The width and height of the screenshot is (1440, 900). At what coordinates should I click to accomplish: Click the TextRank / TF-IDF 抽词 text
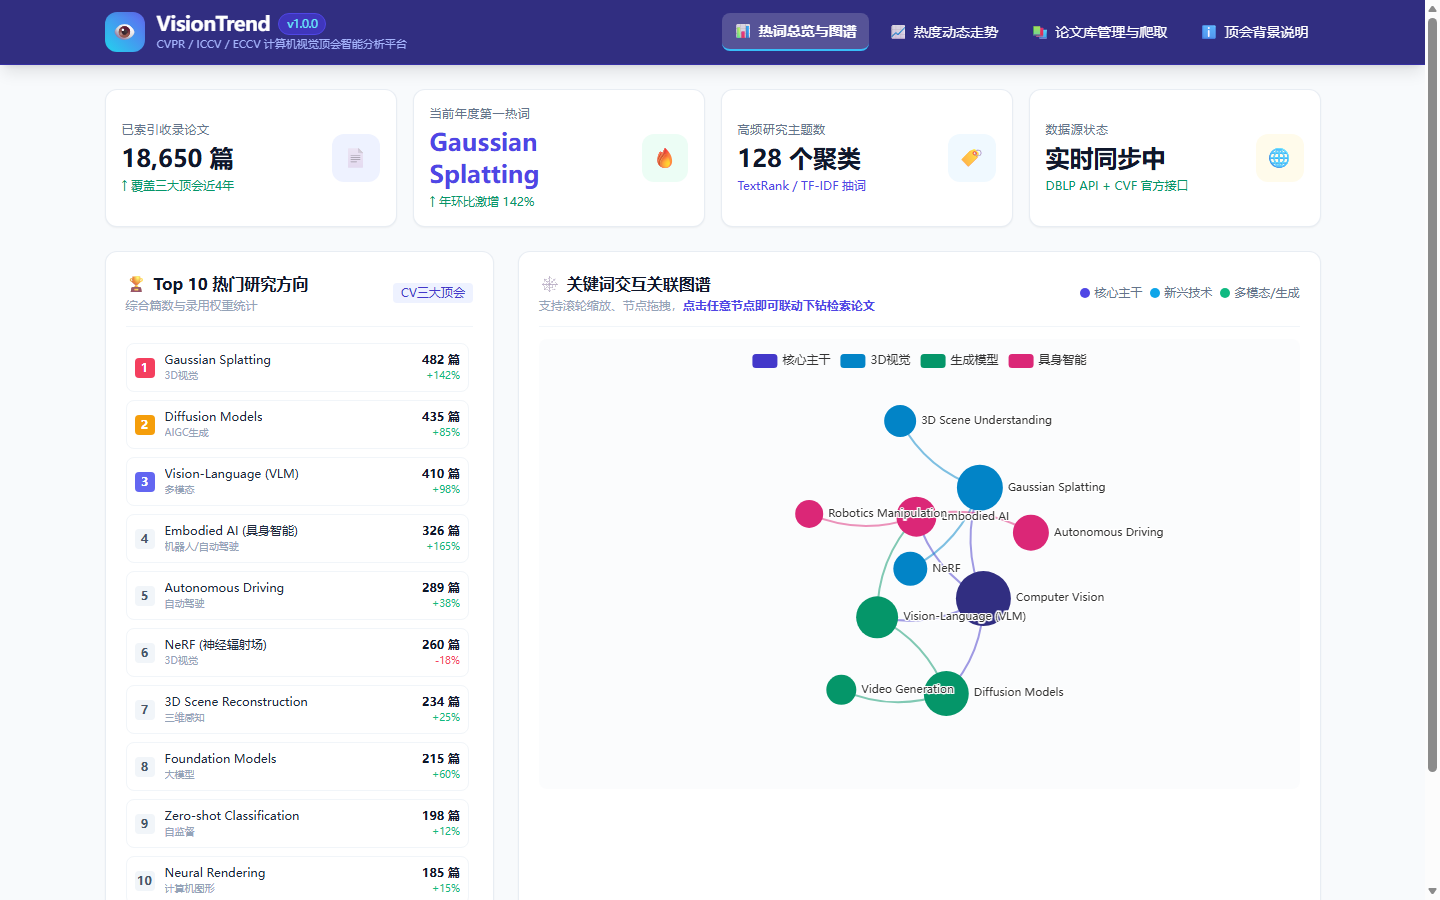point(802,186)
